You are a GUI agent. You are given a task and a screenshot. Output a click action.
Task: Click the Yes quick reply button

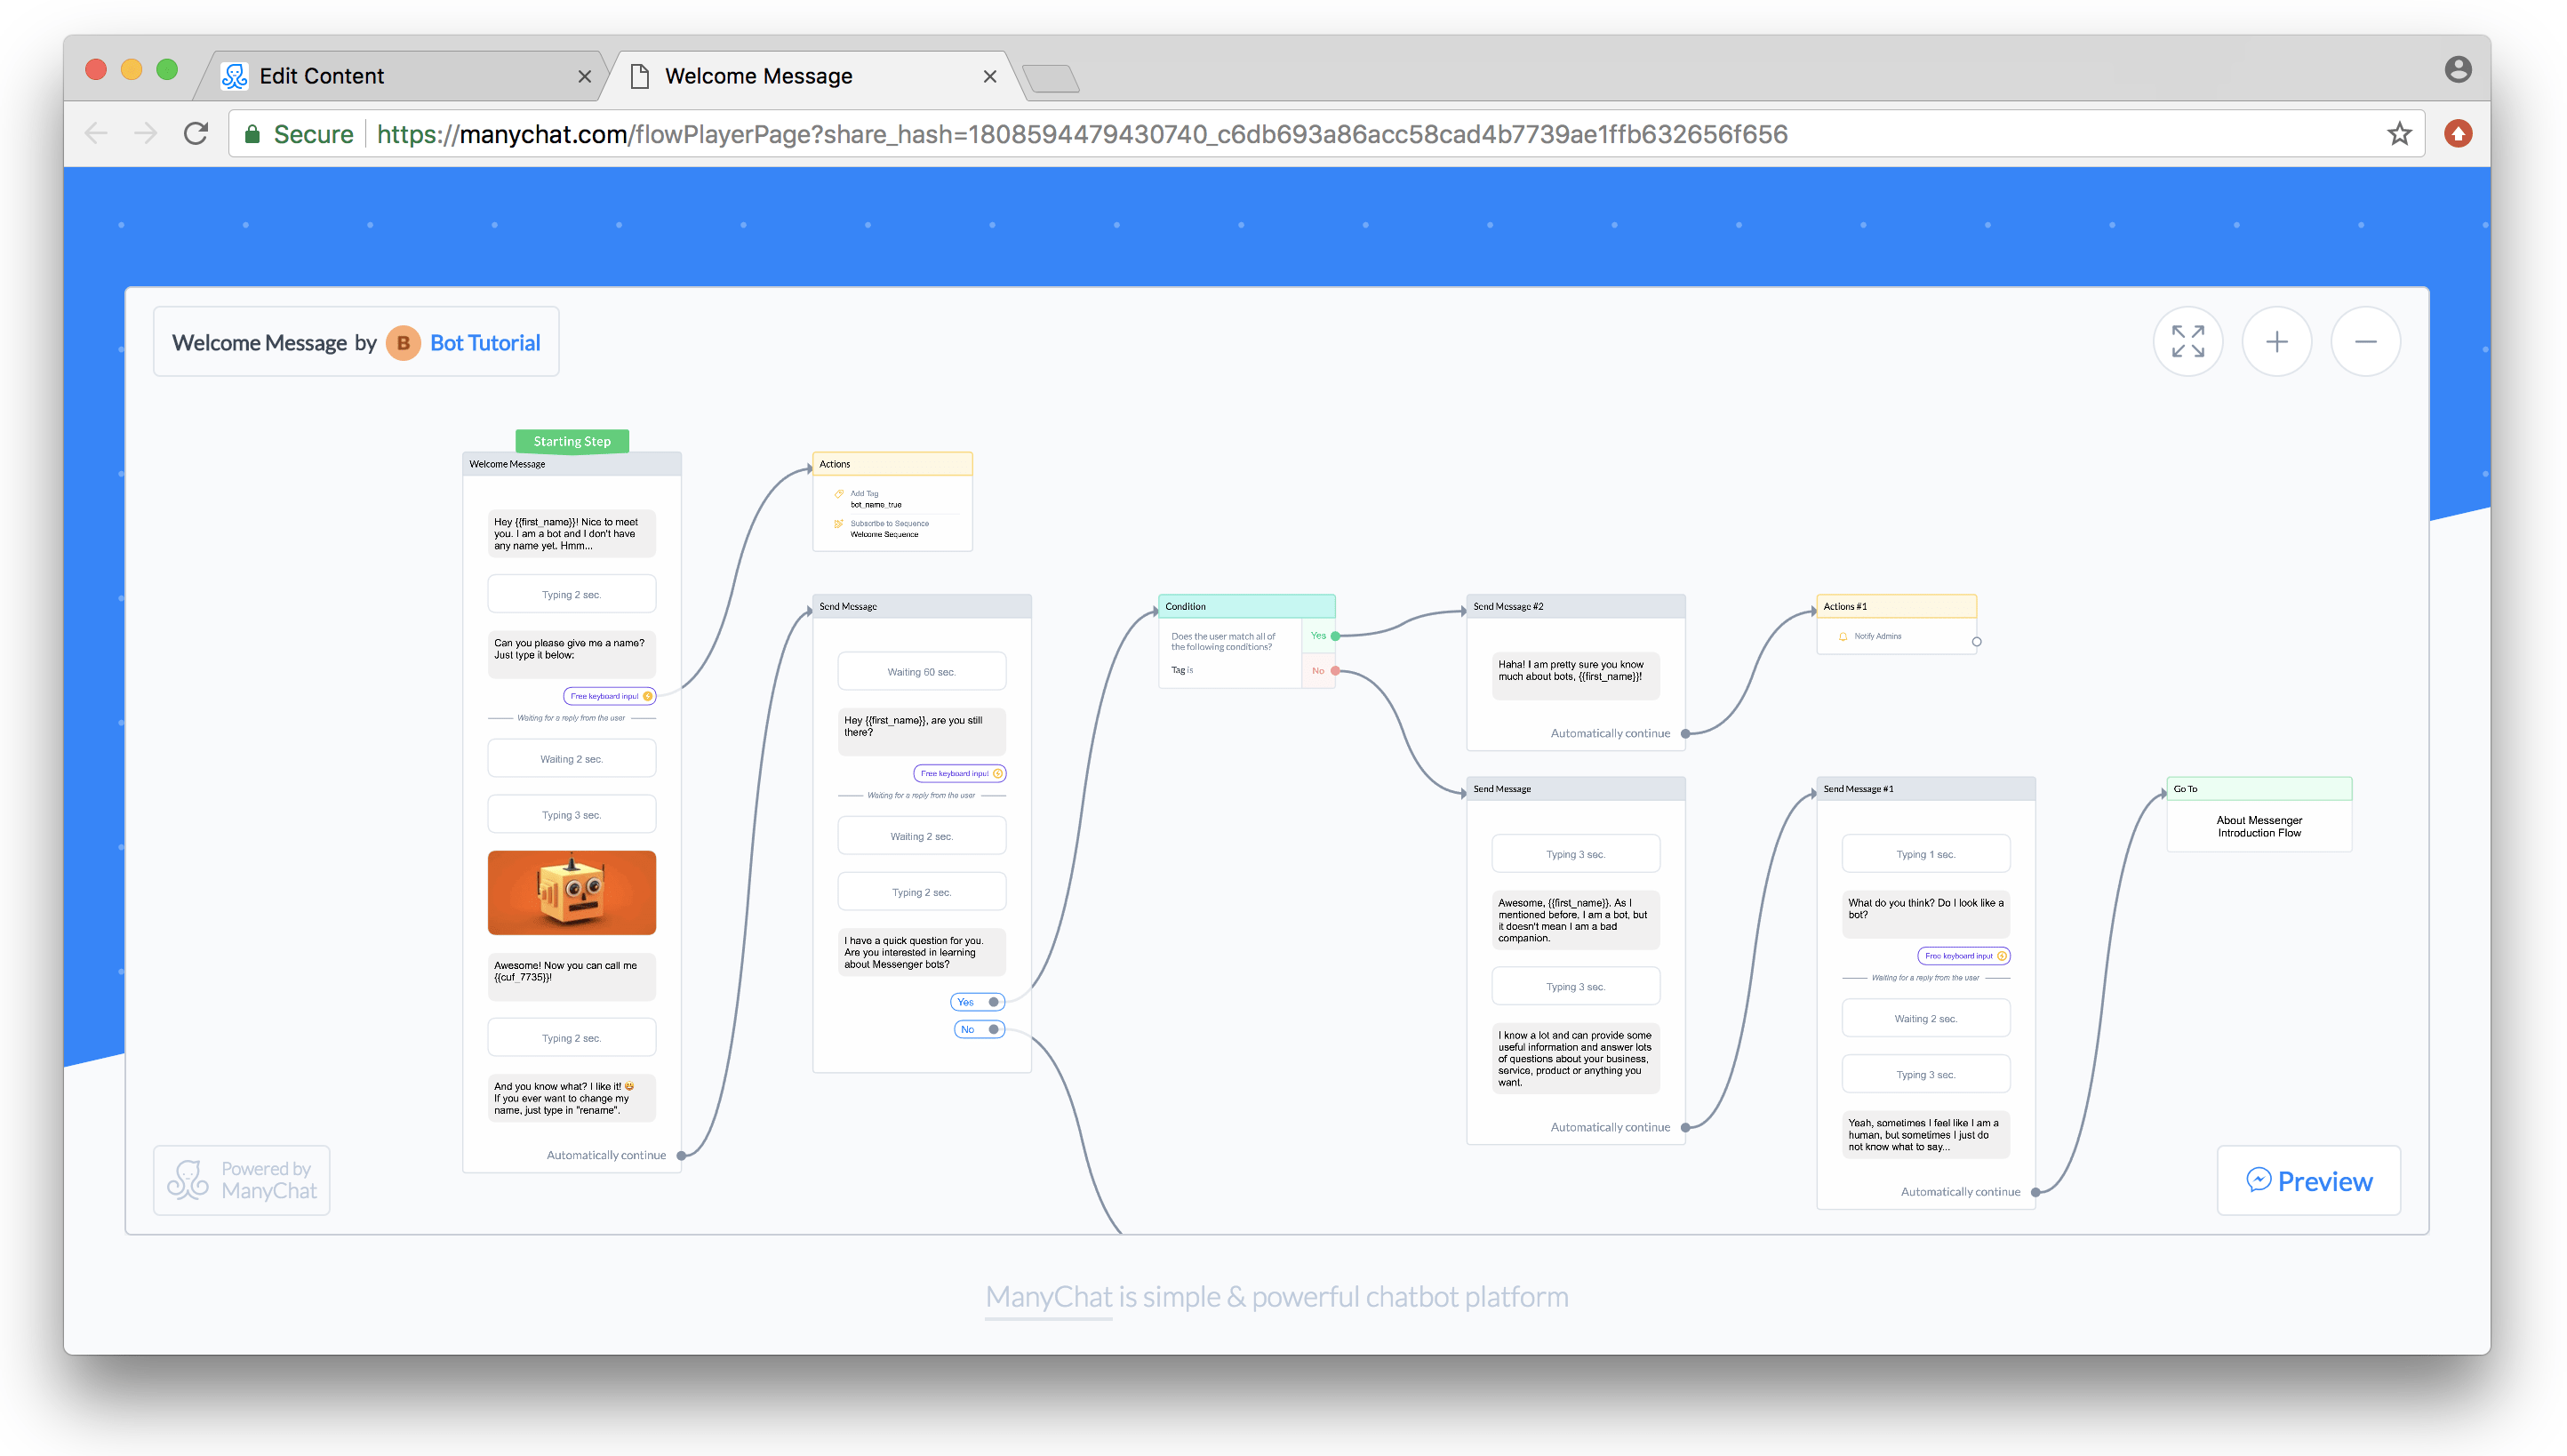pos(978,1002)
